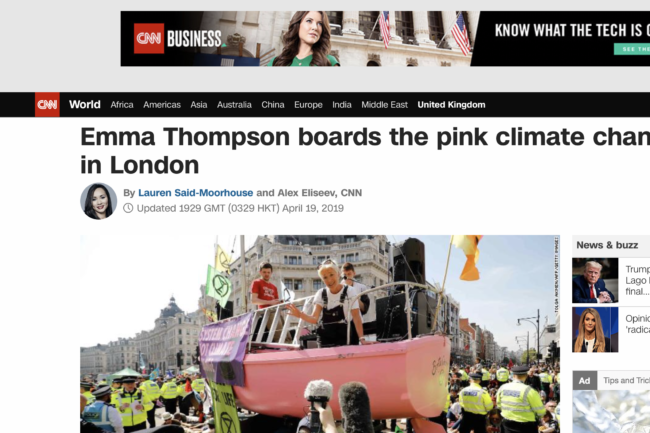The image size is (650, 433).
Task: Open the blonde woman opinion story thumbnail
Action: point(595,330)
